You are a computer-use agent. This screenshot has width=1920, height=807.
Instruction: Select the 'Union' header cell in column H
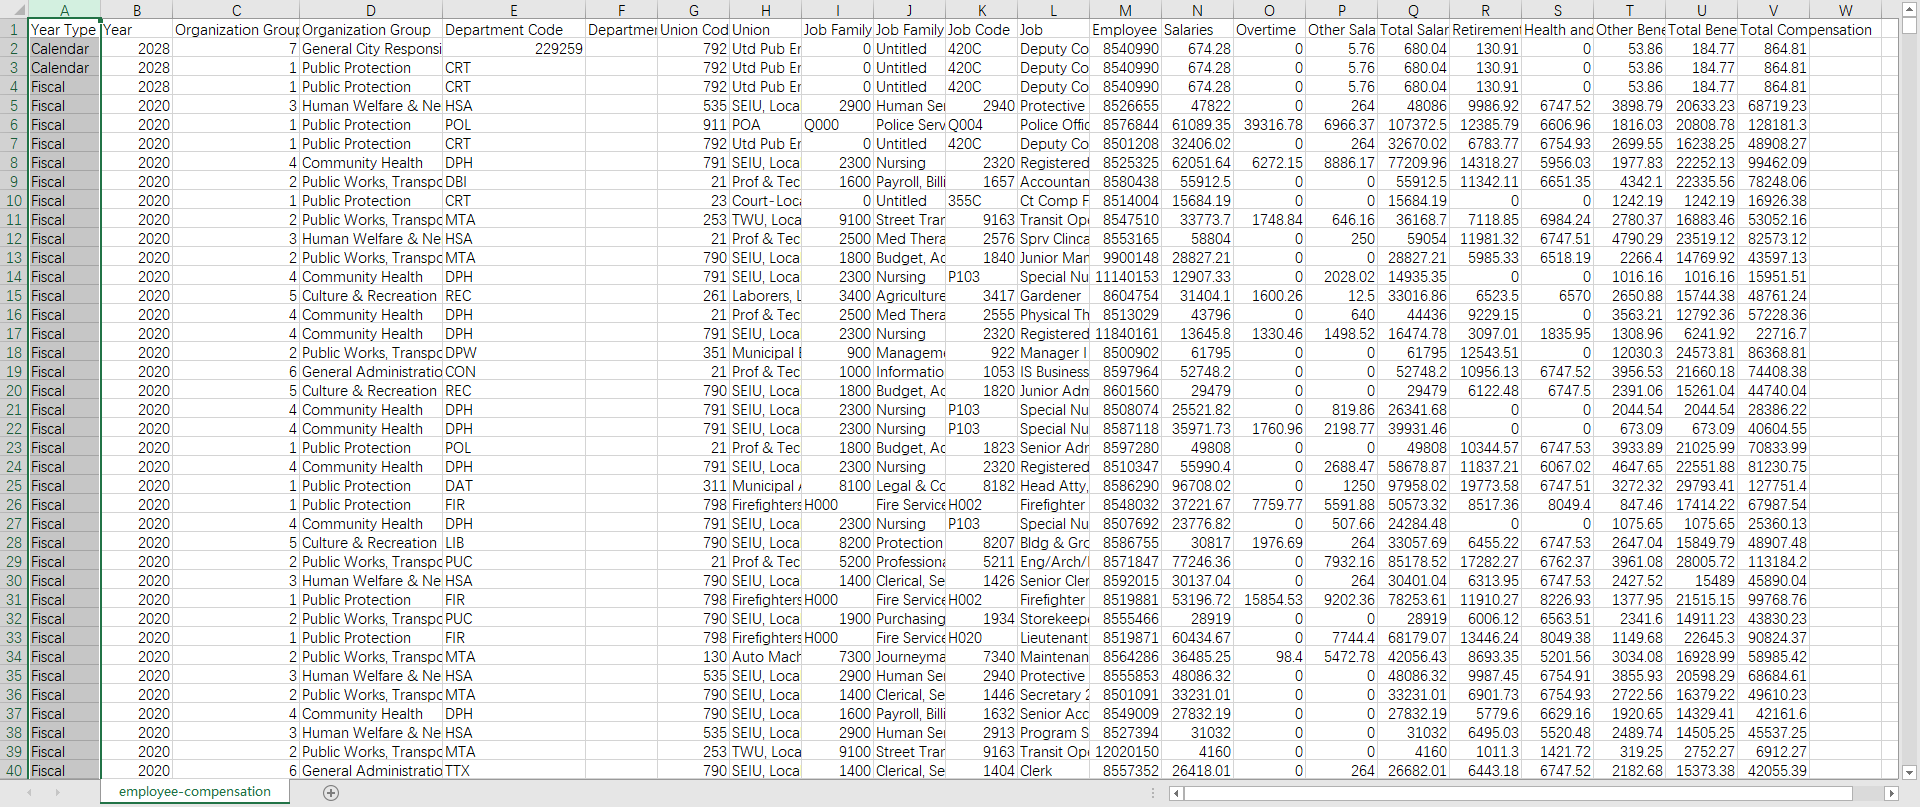tap(765, 30)
